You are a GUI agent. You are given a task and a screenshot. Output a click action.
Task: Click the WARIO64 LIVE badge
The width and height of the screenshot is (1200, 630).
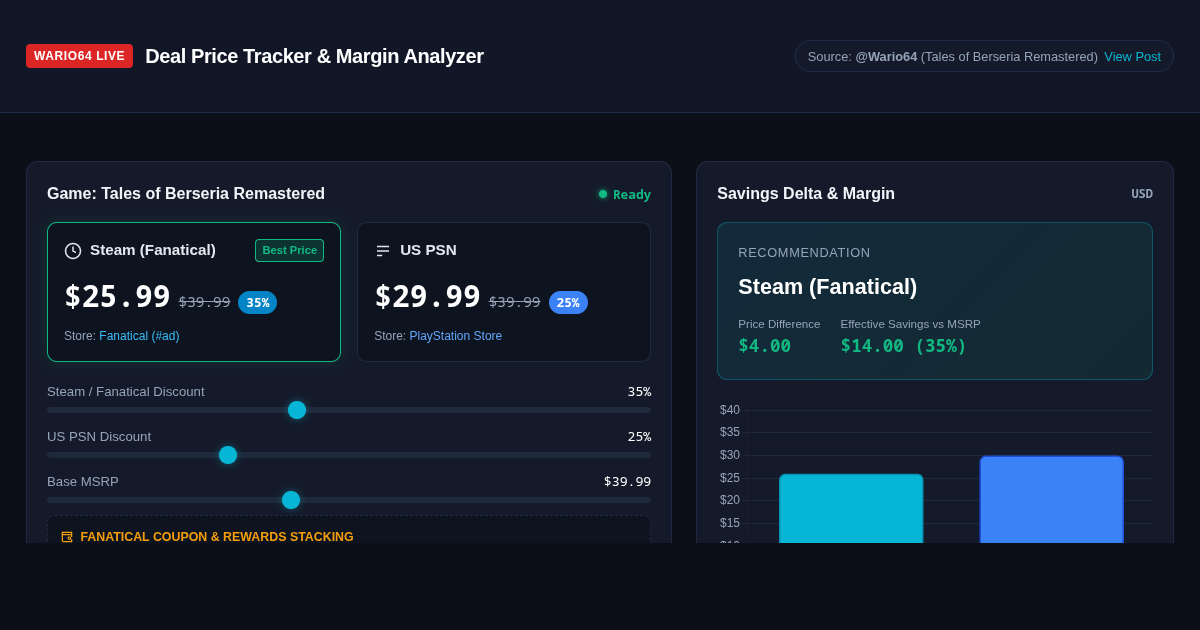(79, 56)
